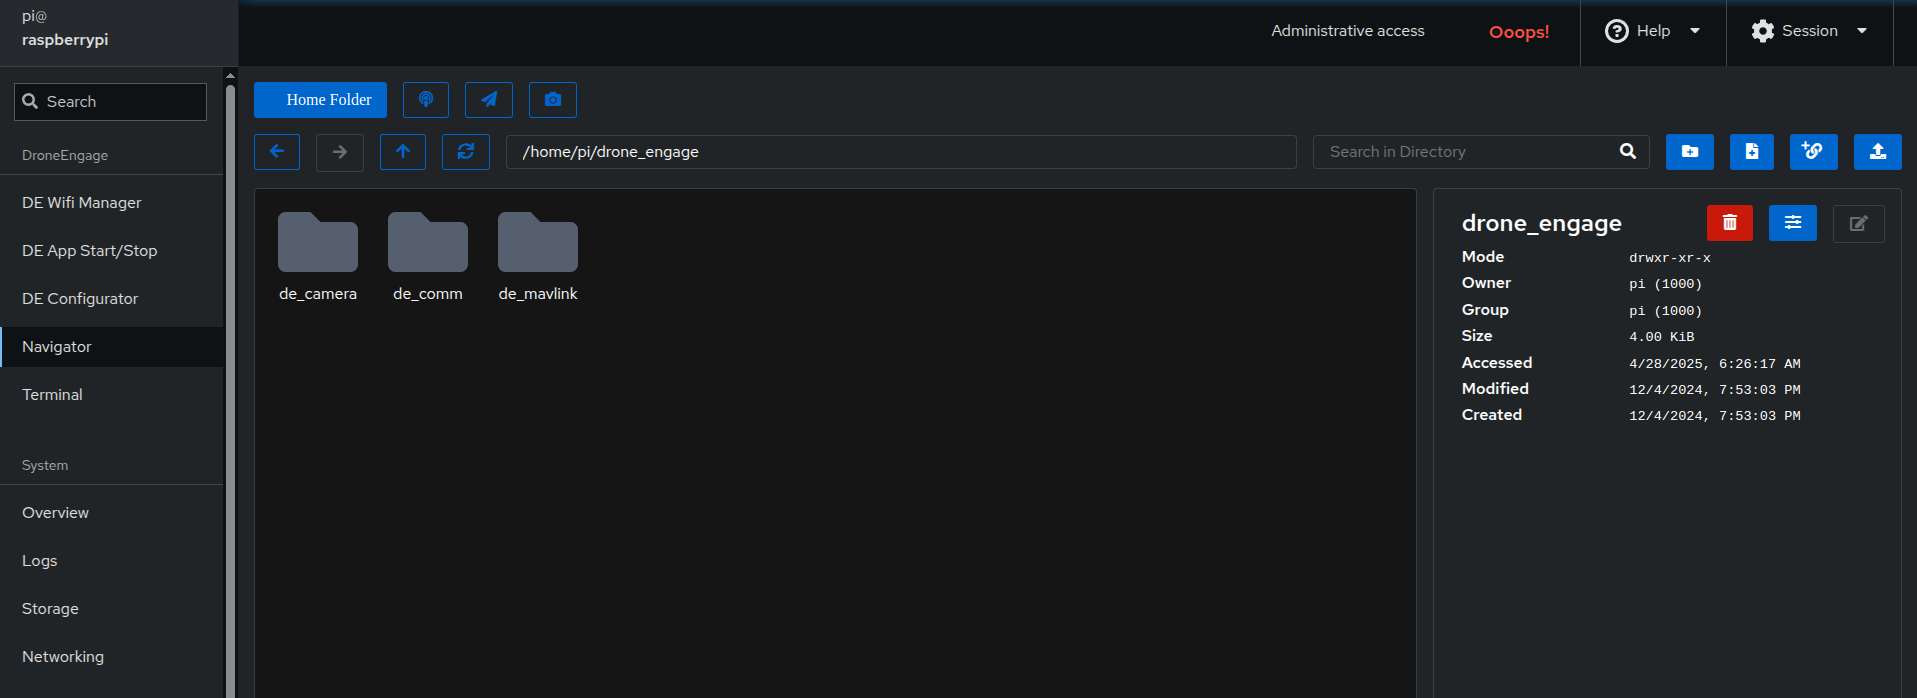Click the red Ooops! notification
The width and height of the screenshot is (1917, 698).
(1519, 32)
